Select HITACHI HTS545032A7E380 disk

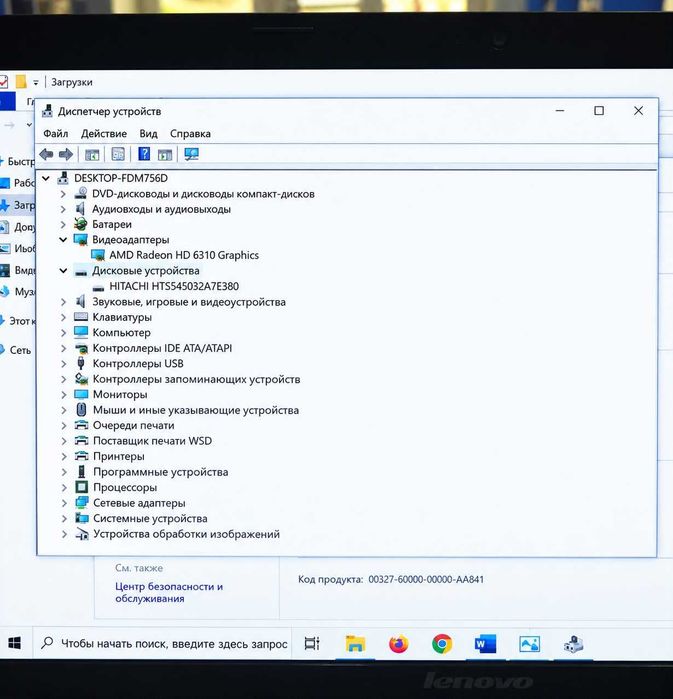click(x=174, y=286)
